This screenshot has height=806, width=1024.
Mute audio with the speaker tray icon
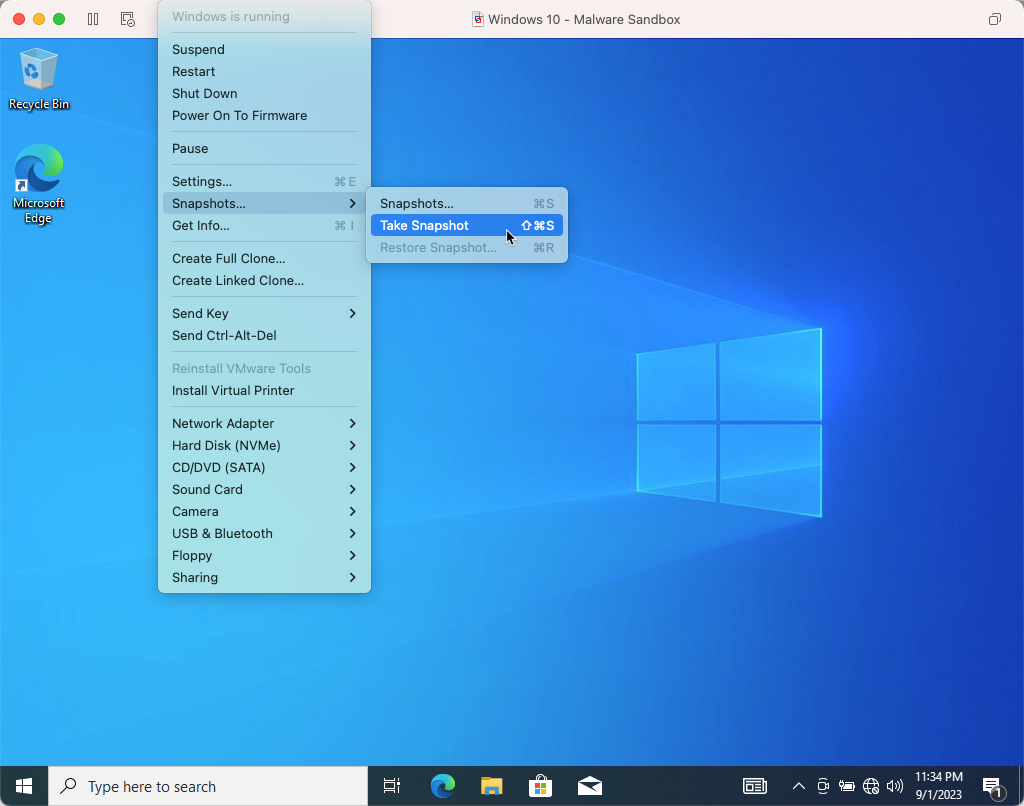894,786
